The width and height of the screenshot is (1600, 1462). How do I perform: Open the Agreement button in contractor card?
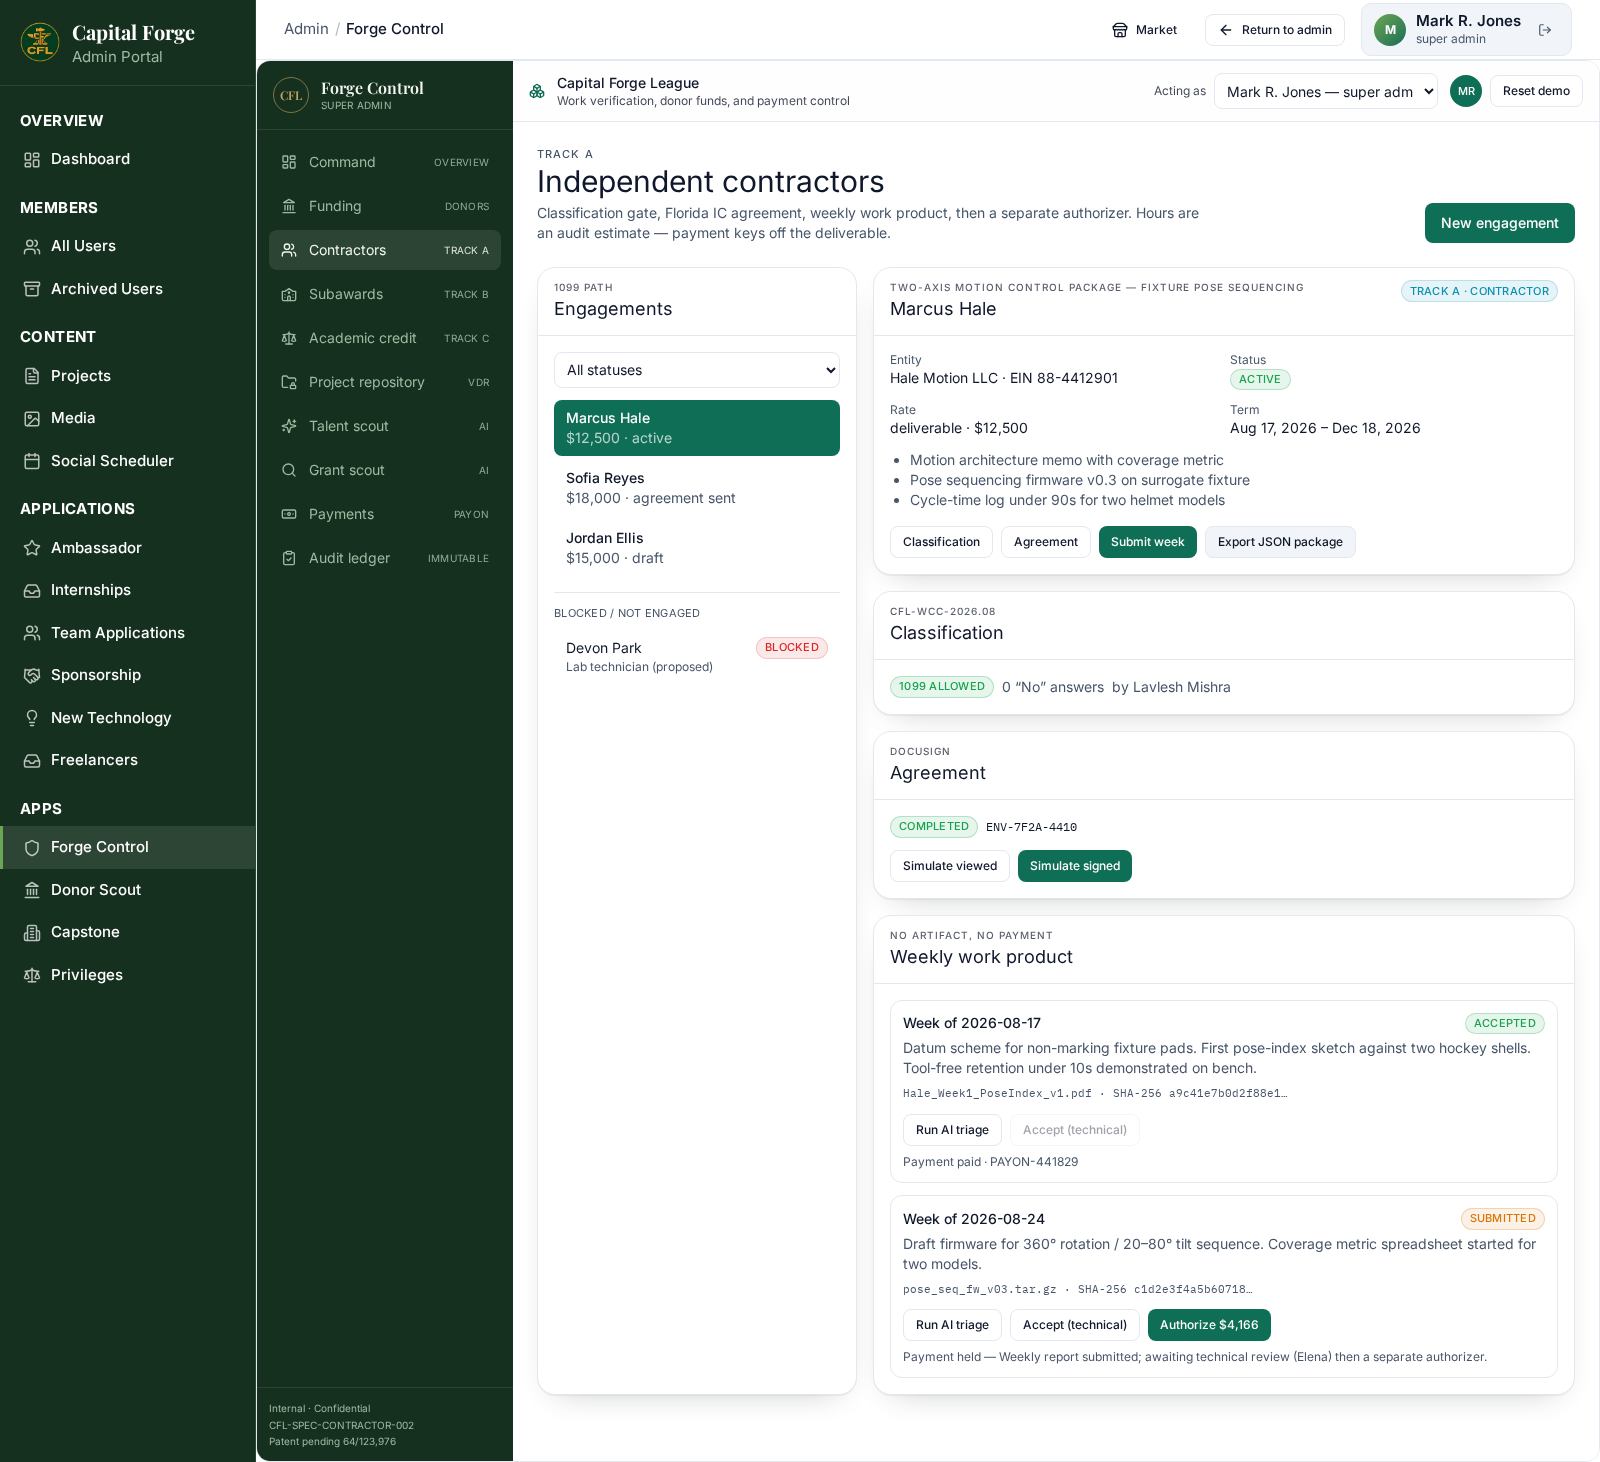(x=1046, y=542)
